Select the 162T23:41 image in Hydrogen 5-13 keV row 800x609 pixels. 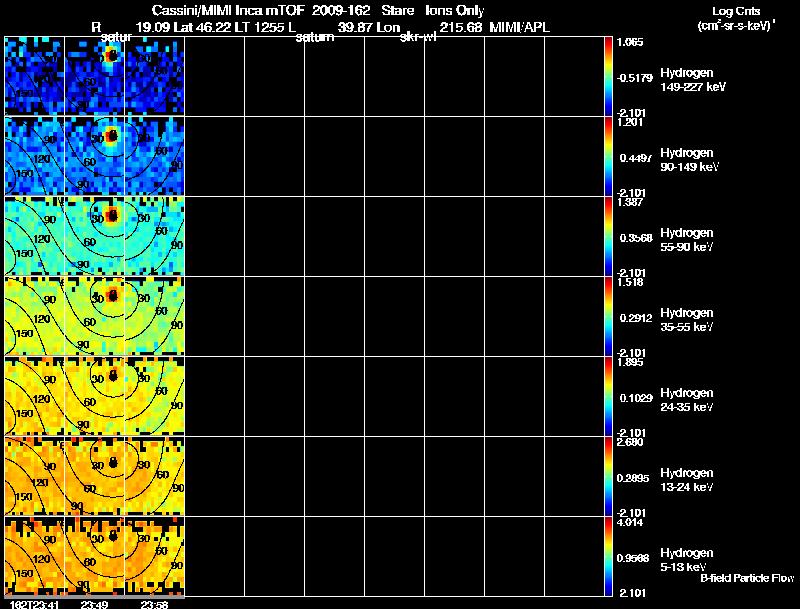click(x=34, y=556)
